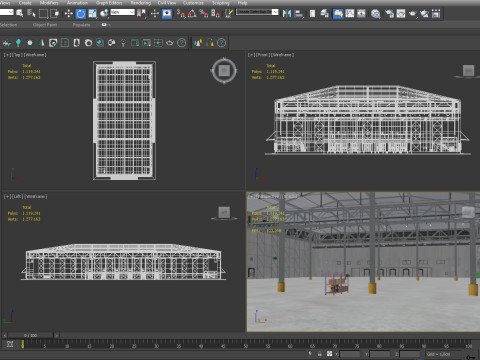Viewport: 480px width, 360px height.
Task: Click the Z coordinate input field
Action: (x=410, y=354)
